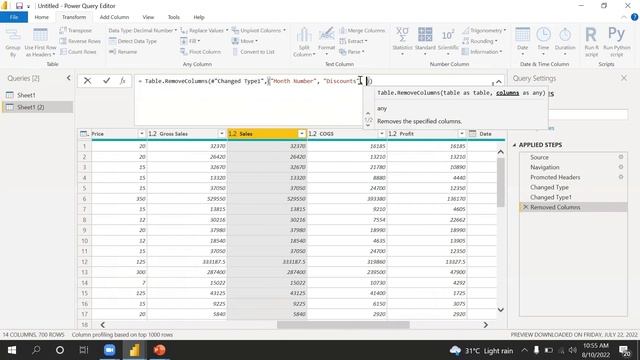
Task: Click Reverse Rows in the ribbon
Action: [80, 41]
